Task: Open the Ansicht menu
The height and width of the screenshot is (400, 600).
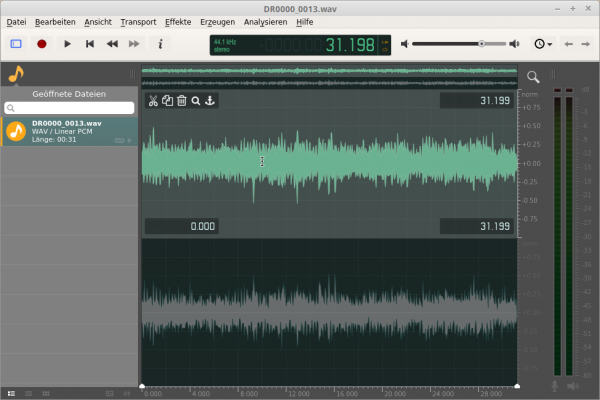Action: (x=98, y=22)
